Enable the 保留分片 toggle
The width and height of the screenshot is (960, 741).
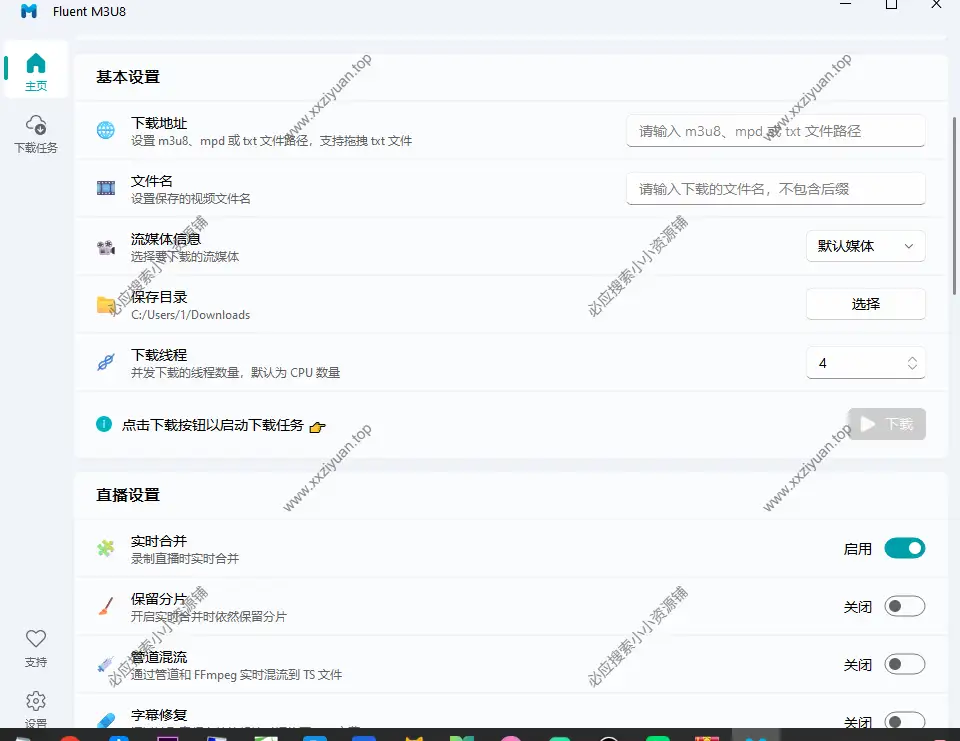905,606
